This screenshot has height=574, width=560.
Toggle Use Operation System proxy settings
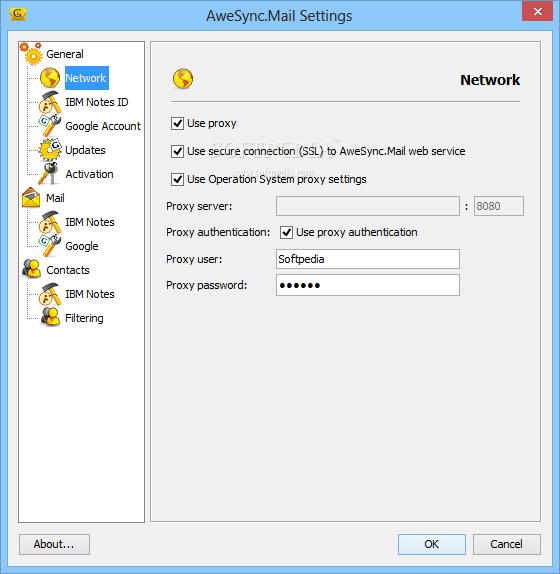178,179
